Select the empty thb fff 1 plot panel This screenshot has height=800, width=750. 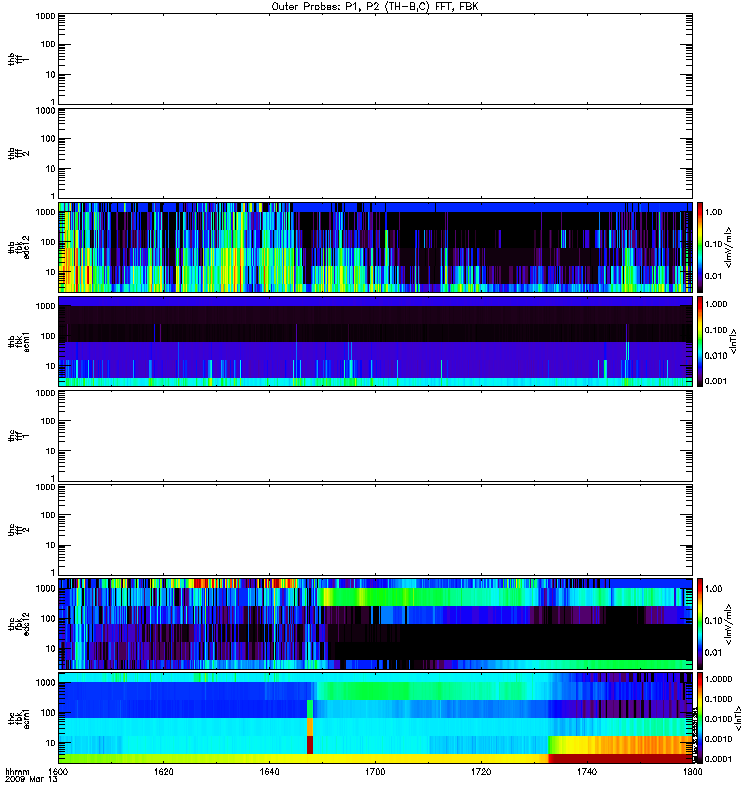pyautogui.click(x=376, y=59)
